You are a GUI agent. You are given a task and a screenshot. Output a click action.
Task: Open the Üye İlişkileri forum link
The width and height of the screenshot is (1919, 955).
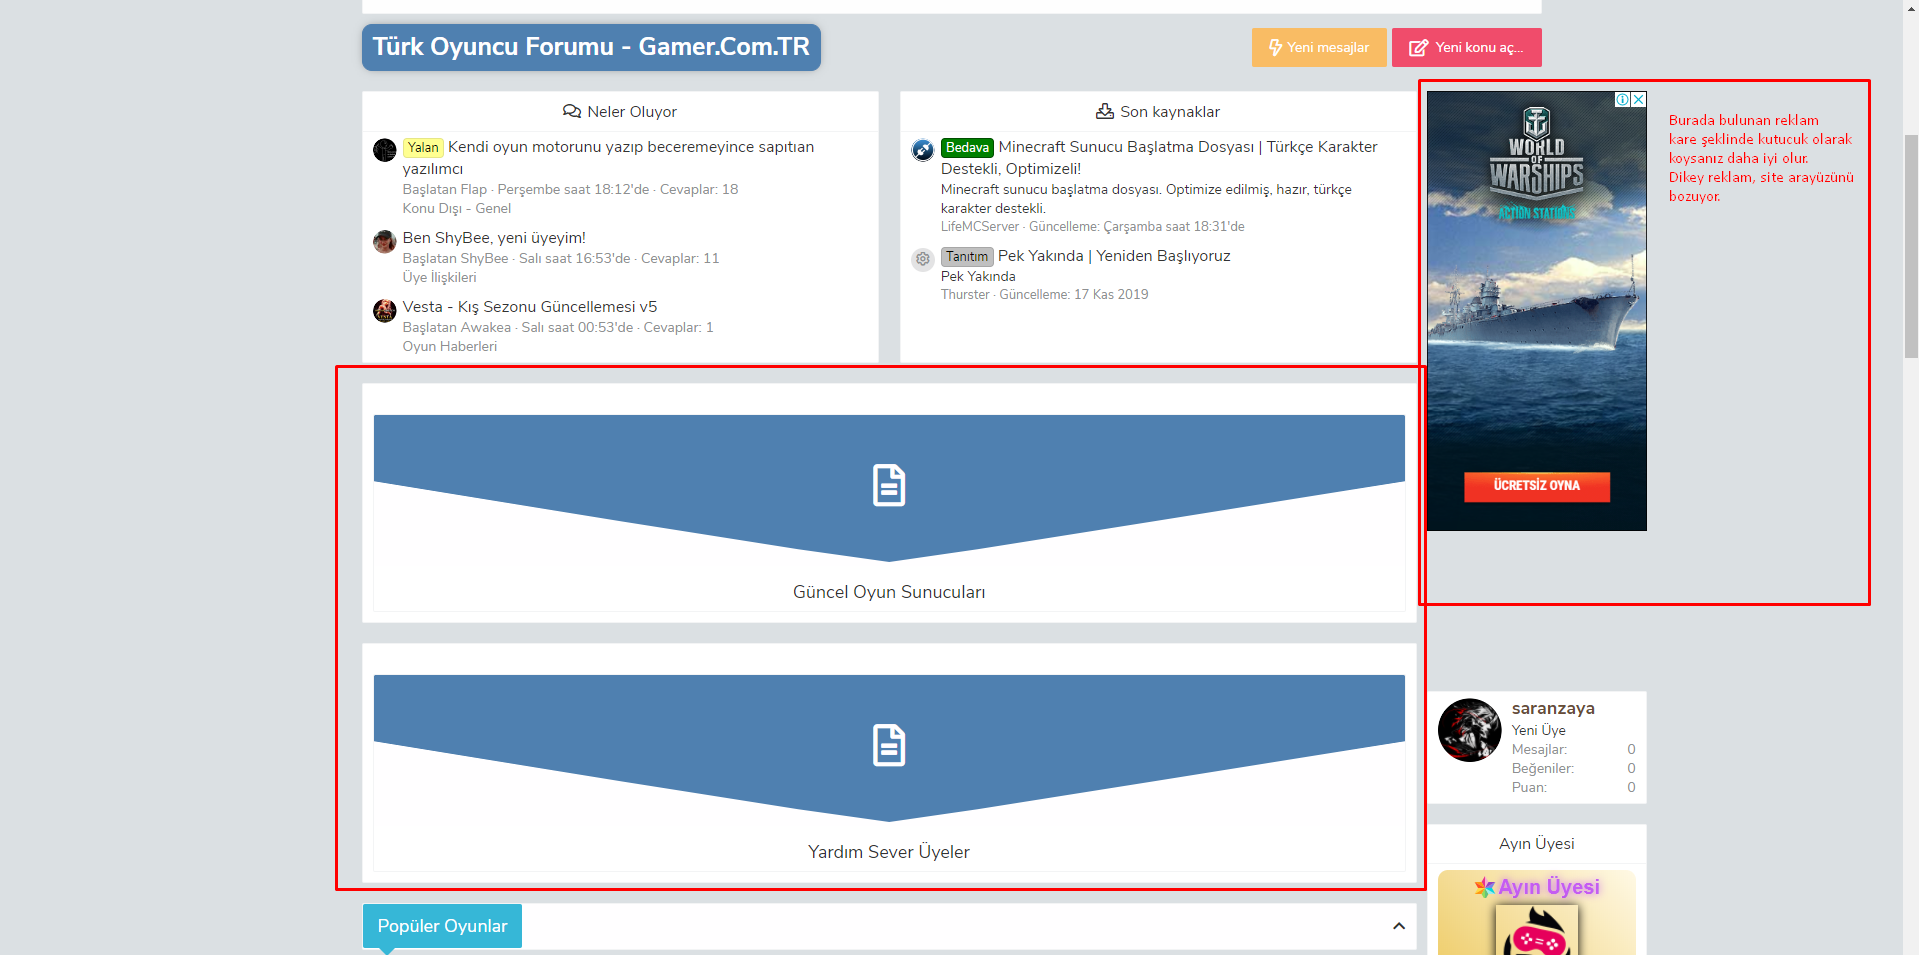click(x=440, y=277)
